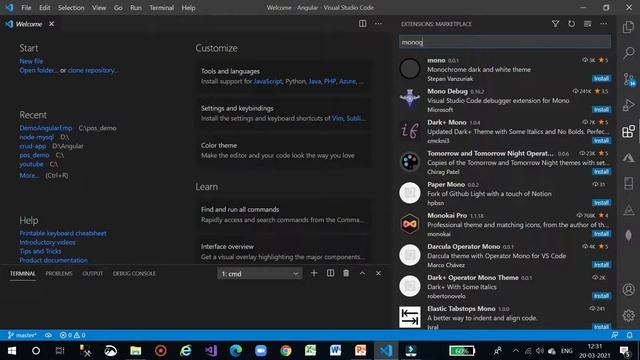Image resolution: width=640 pixels, height=360 pixels.
Task: Switch to the DEBUG CONSOLE tab
Action: pyautogui.click(x=134, y=273)
